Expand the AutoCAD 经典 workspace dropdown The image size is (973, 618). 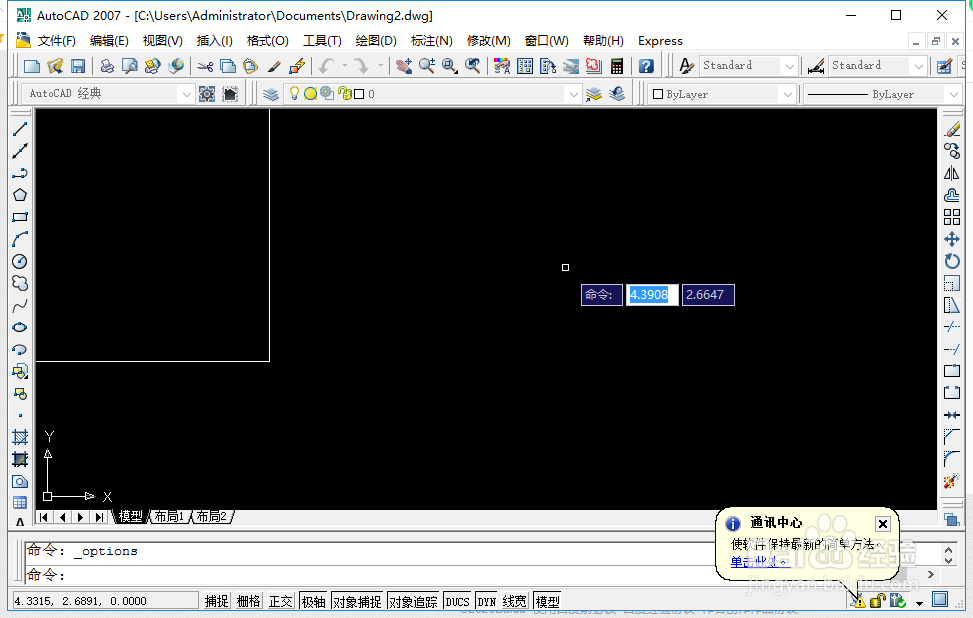click(186, 94)
